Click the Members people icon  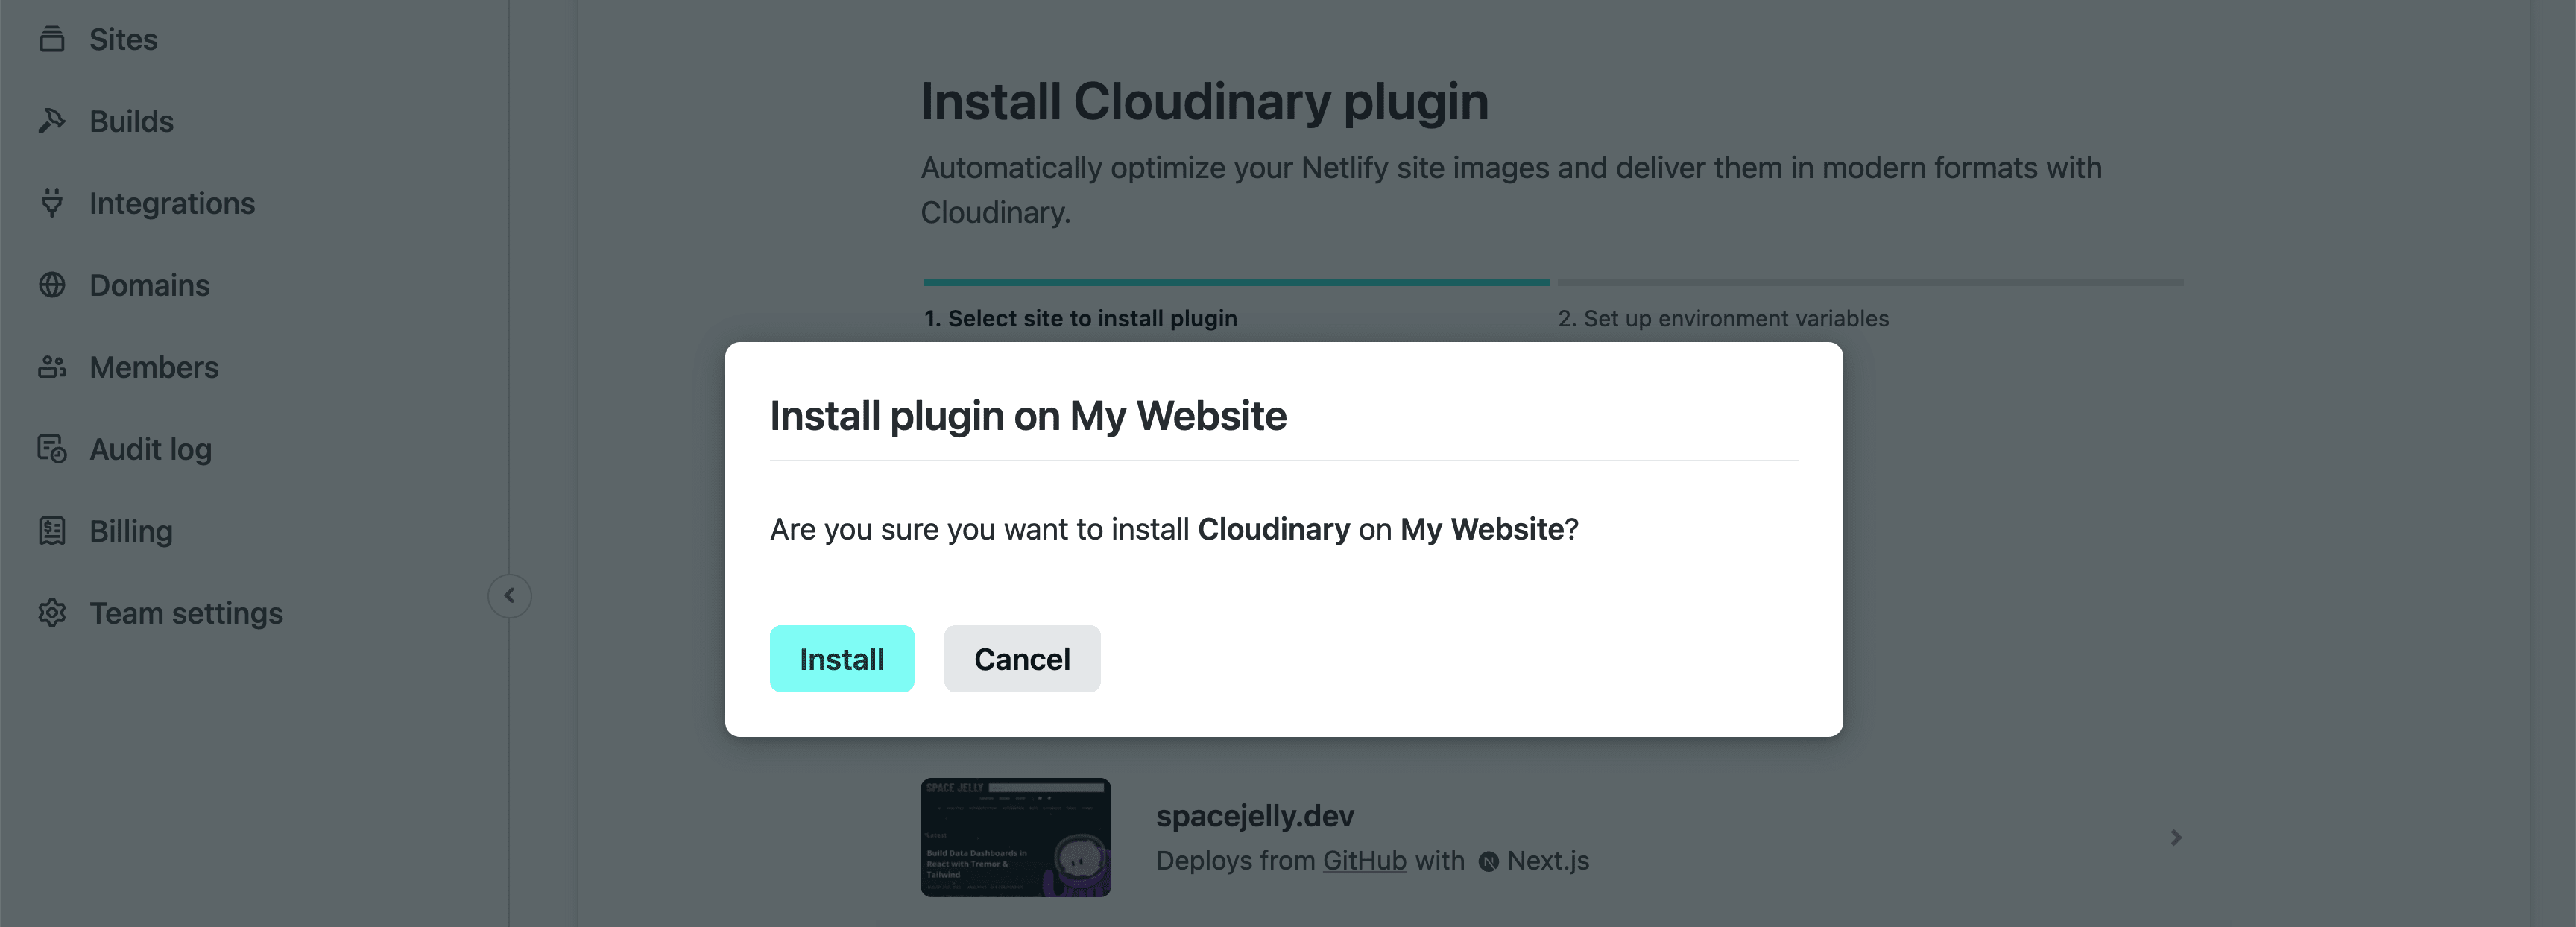[52, 367]
